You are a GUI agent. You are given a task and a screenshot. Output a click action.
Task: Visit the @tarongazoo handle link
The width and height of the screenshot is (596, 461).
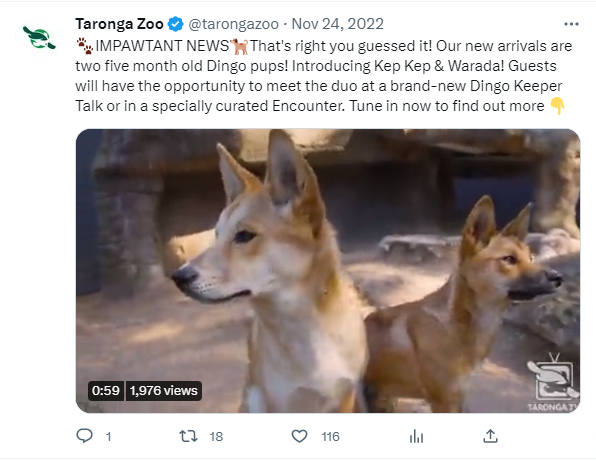[x=233, y=24]
